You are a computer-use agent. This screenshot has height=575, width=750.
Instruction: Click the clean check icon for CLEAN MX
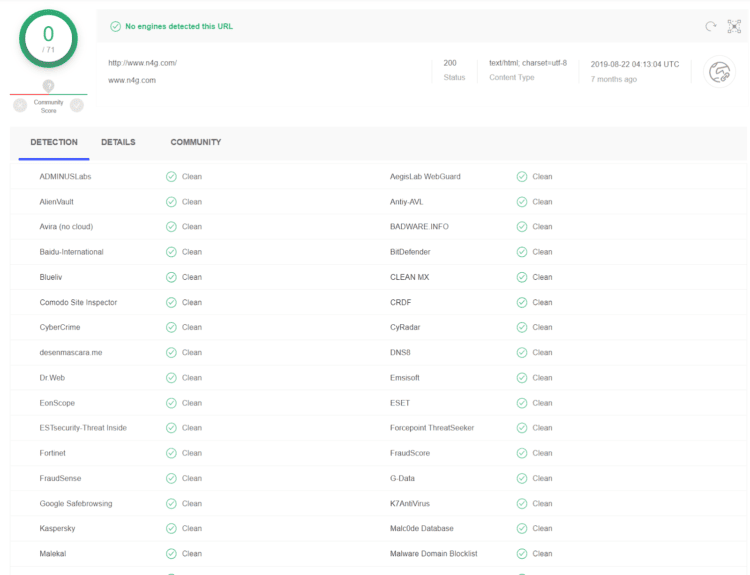(x=522, y=277)
